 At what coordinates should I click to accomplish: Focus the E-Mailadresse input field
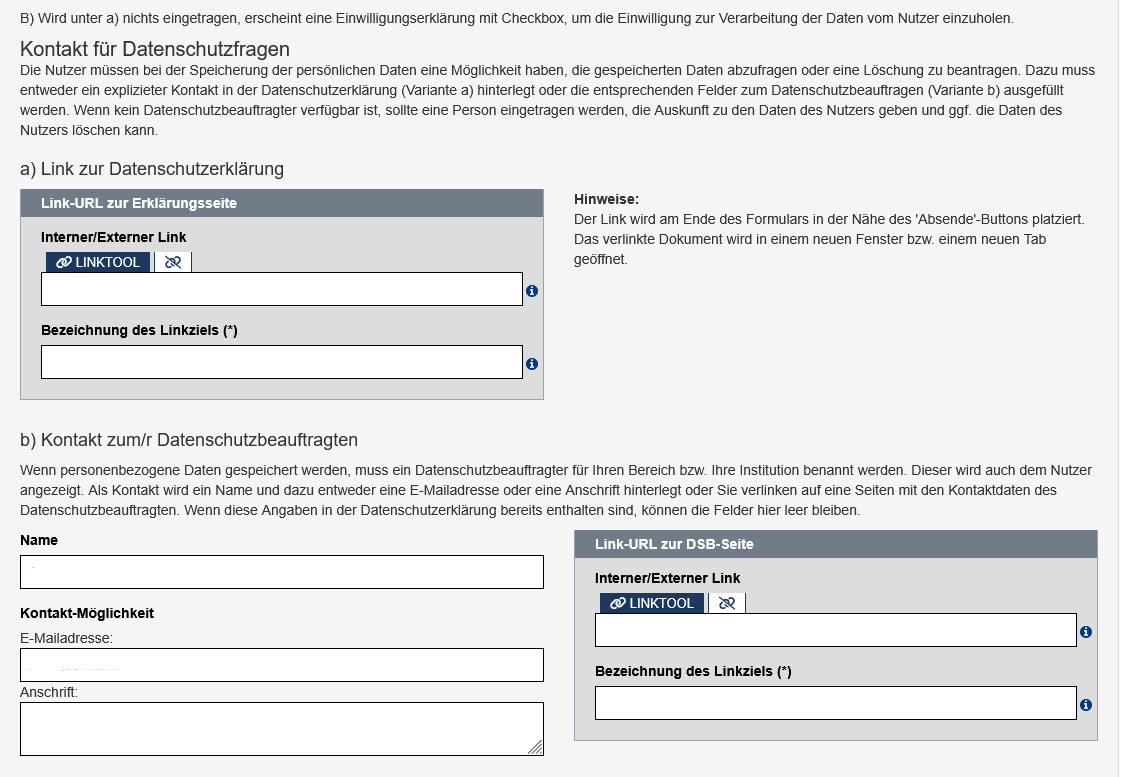(280, 664)
